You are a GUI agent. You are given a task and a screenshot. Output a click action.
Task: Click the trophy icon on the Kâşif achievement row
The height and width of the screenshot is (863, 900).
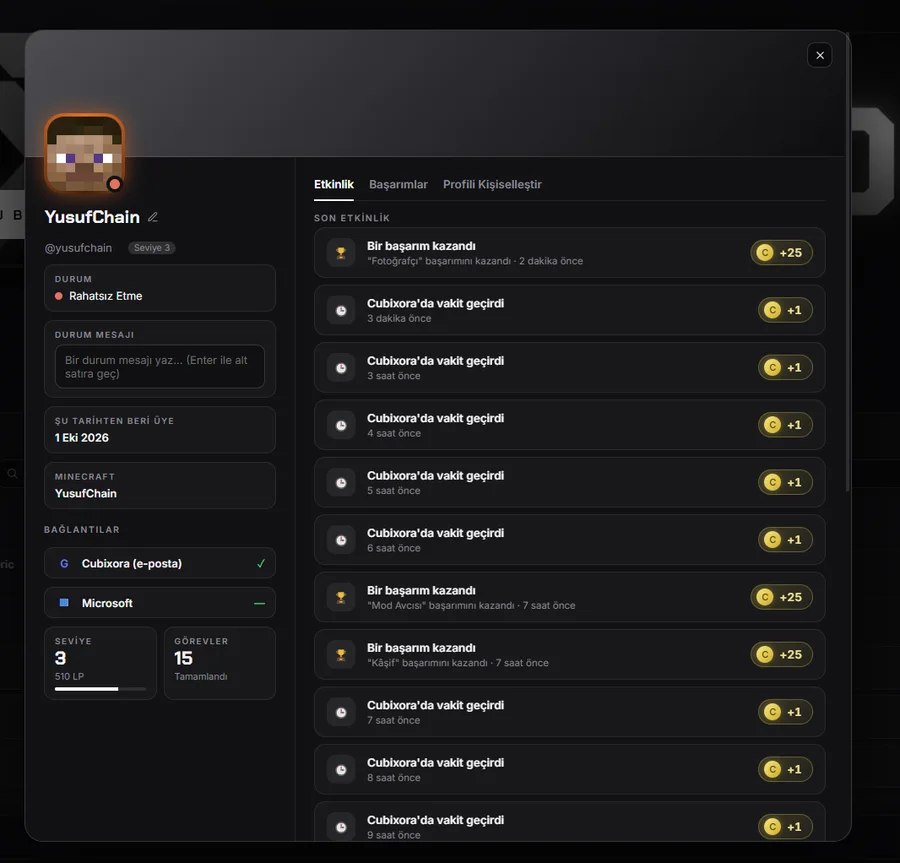341,654
